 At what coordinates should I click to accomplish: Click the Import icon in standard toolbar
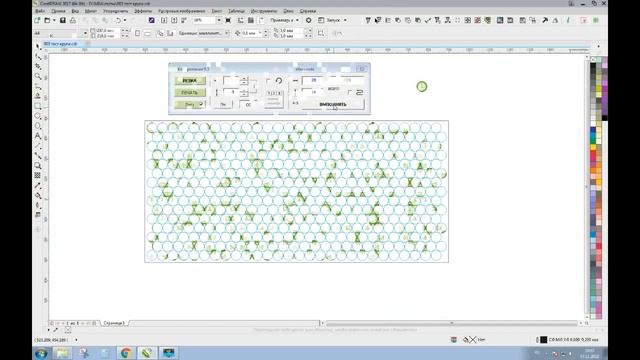click(x=164, y=20)
